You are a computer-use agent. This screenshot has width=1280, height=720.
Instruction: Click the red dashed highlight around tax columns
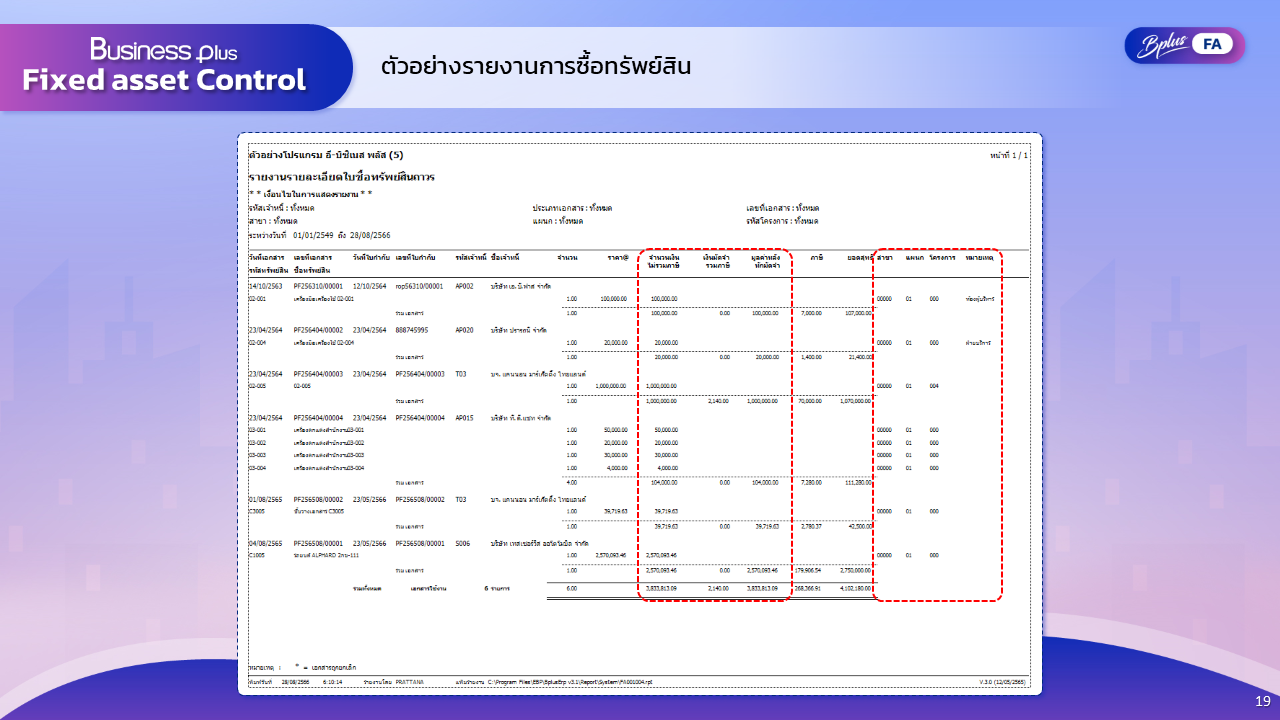(x=715, y=420)
